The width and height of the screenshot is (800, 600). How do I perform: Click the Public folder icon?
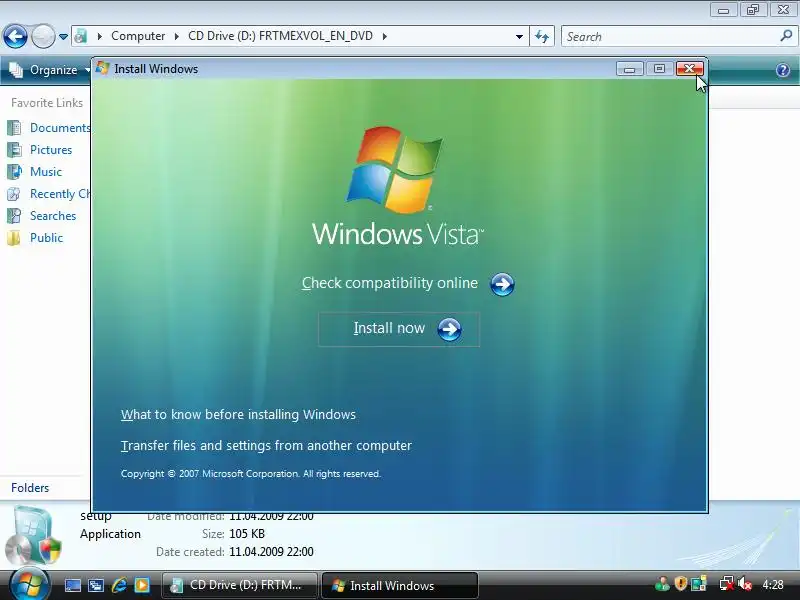[x=14, y=238]
